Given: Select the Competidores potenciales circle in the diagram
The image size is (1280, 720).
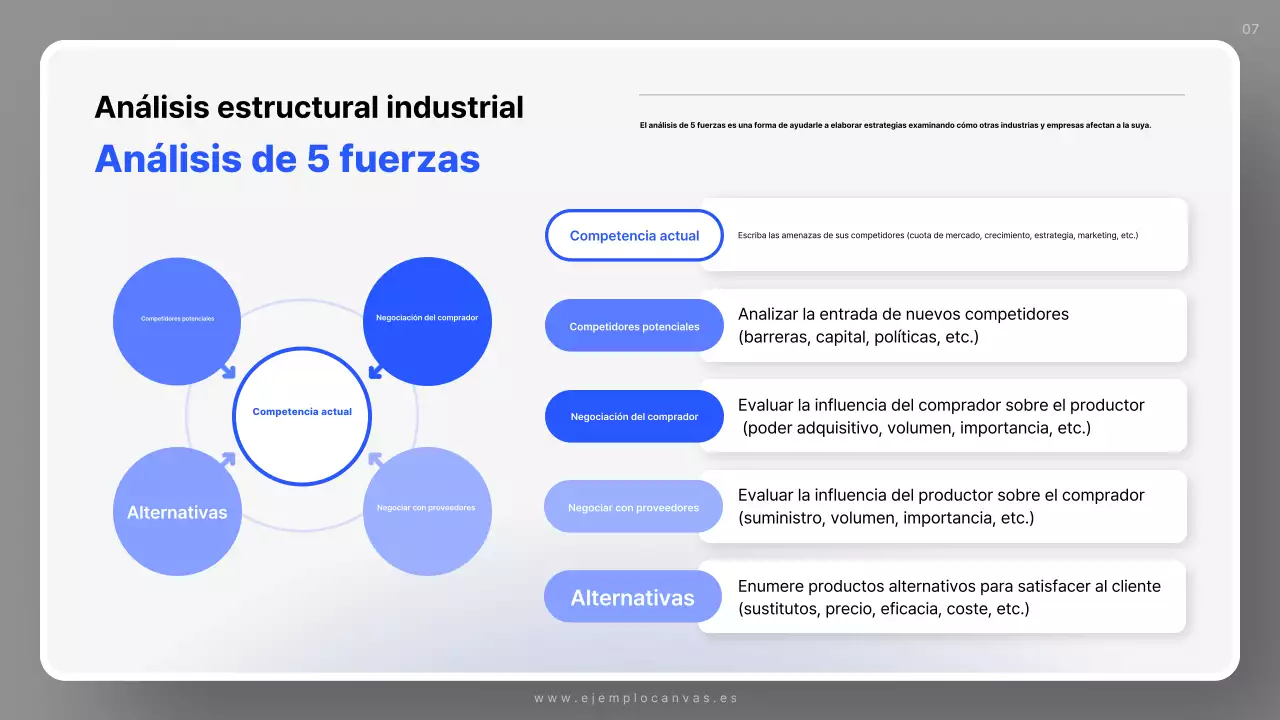Looking at the screenshot, I should click(x=177, y=320).
